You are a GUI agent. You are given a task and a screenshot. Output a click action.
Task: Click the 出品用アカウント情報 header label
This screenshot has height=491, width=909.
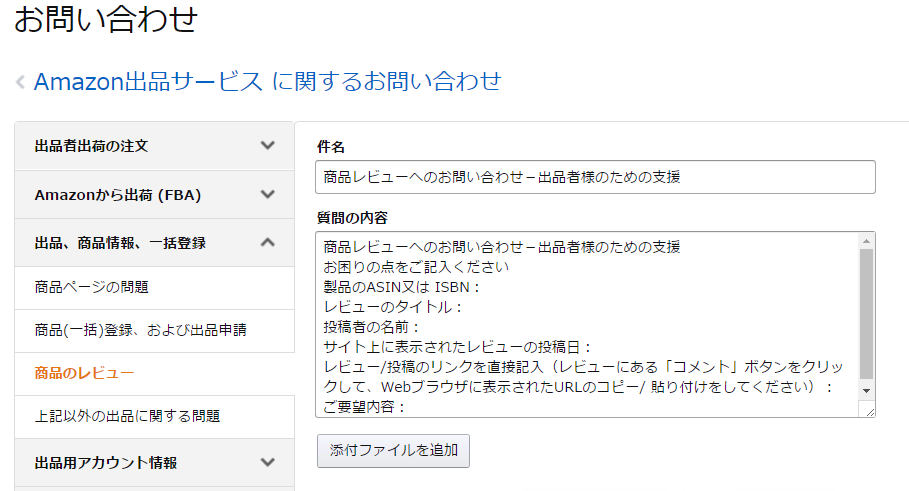(x=106, y=463)
